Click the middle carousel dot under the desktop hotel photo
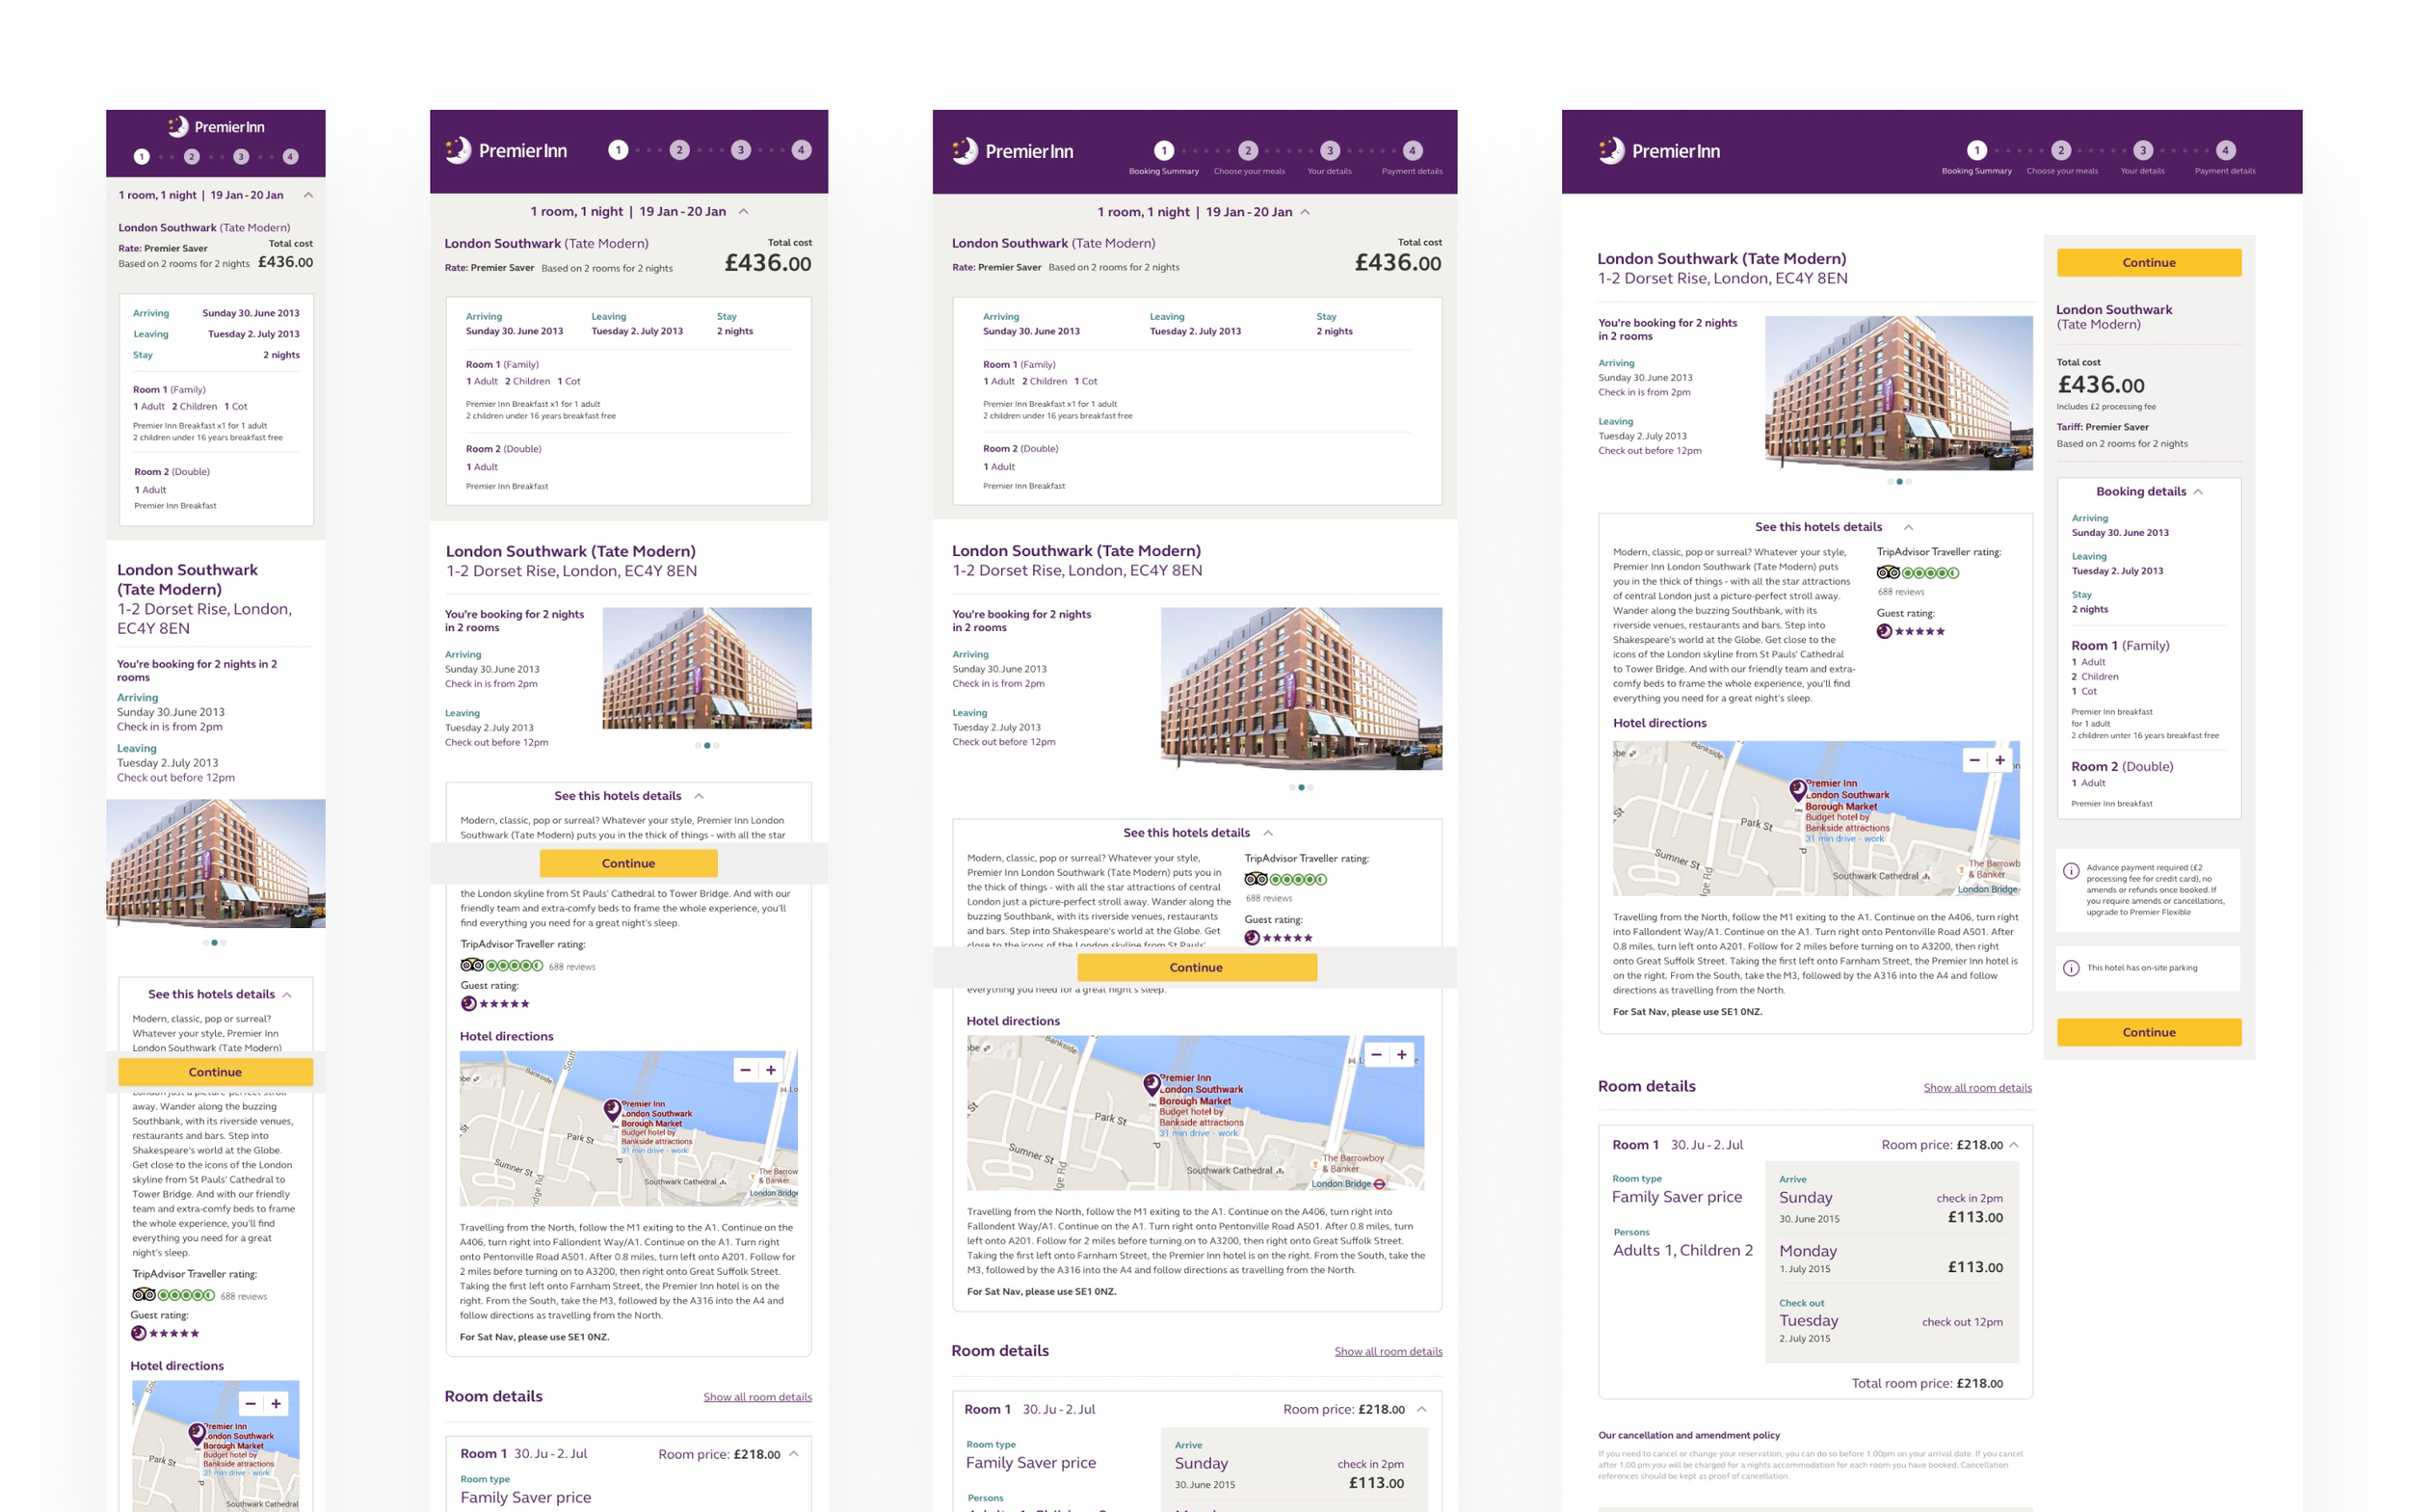The image size is (2409, 1512). pos(1899,482)
